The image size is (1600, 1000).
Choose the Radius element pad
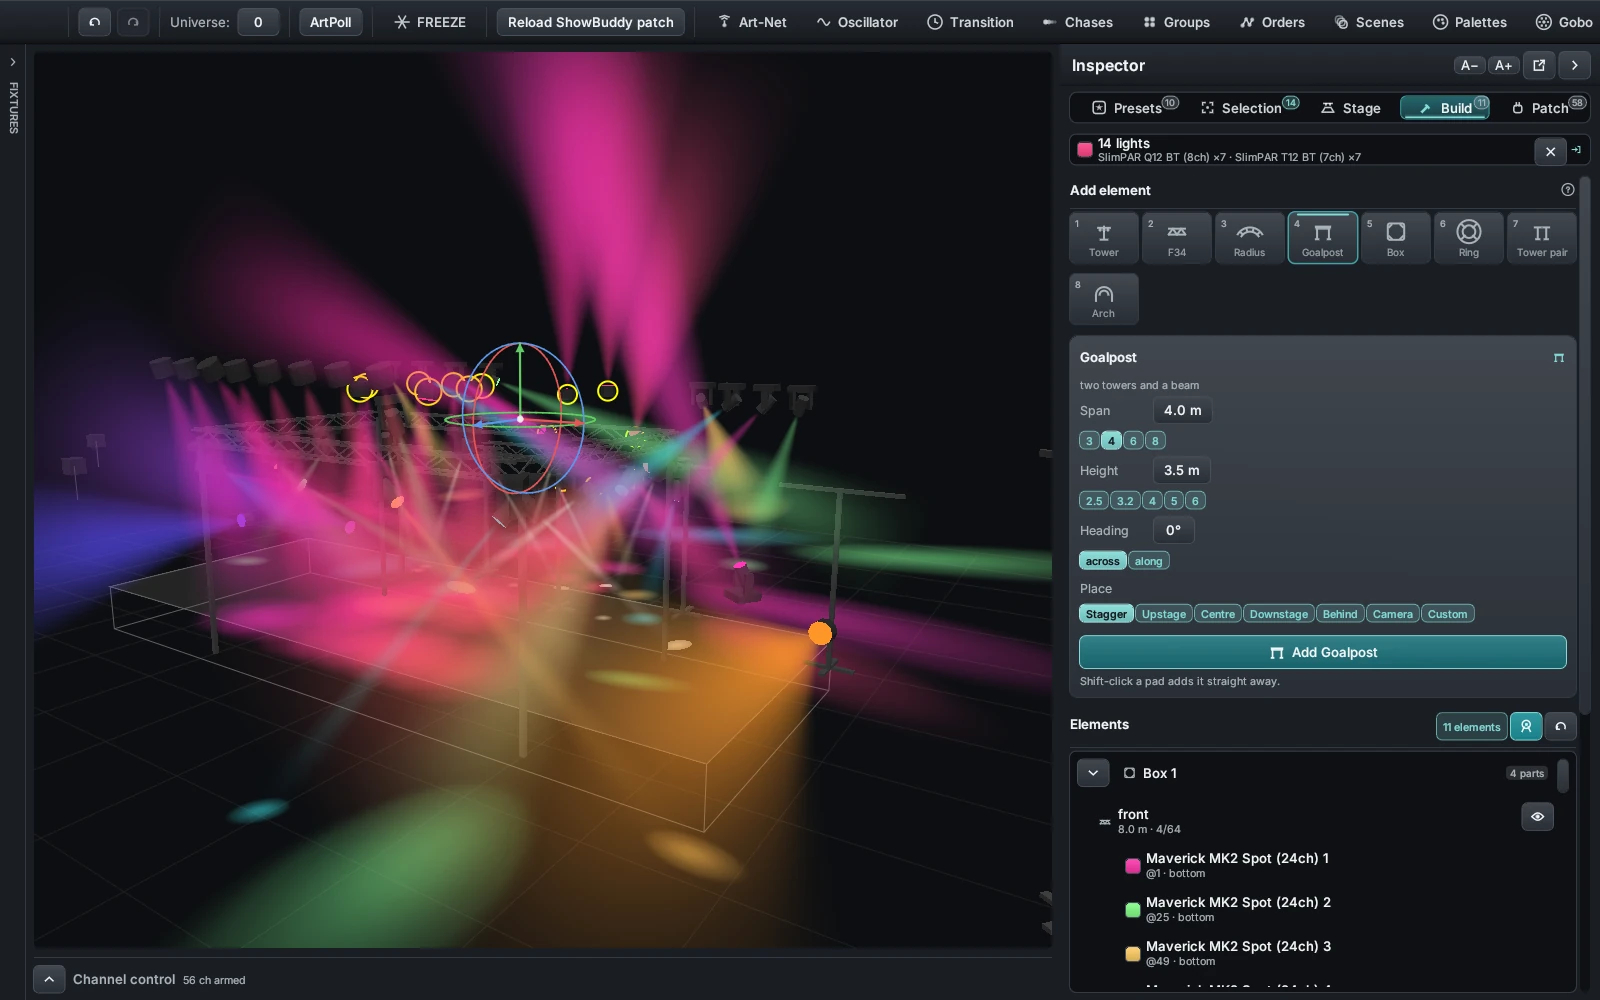point(1250,238)
